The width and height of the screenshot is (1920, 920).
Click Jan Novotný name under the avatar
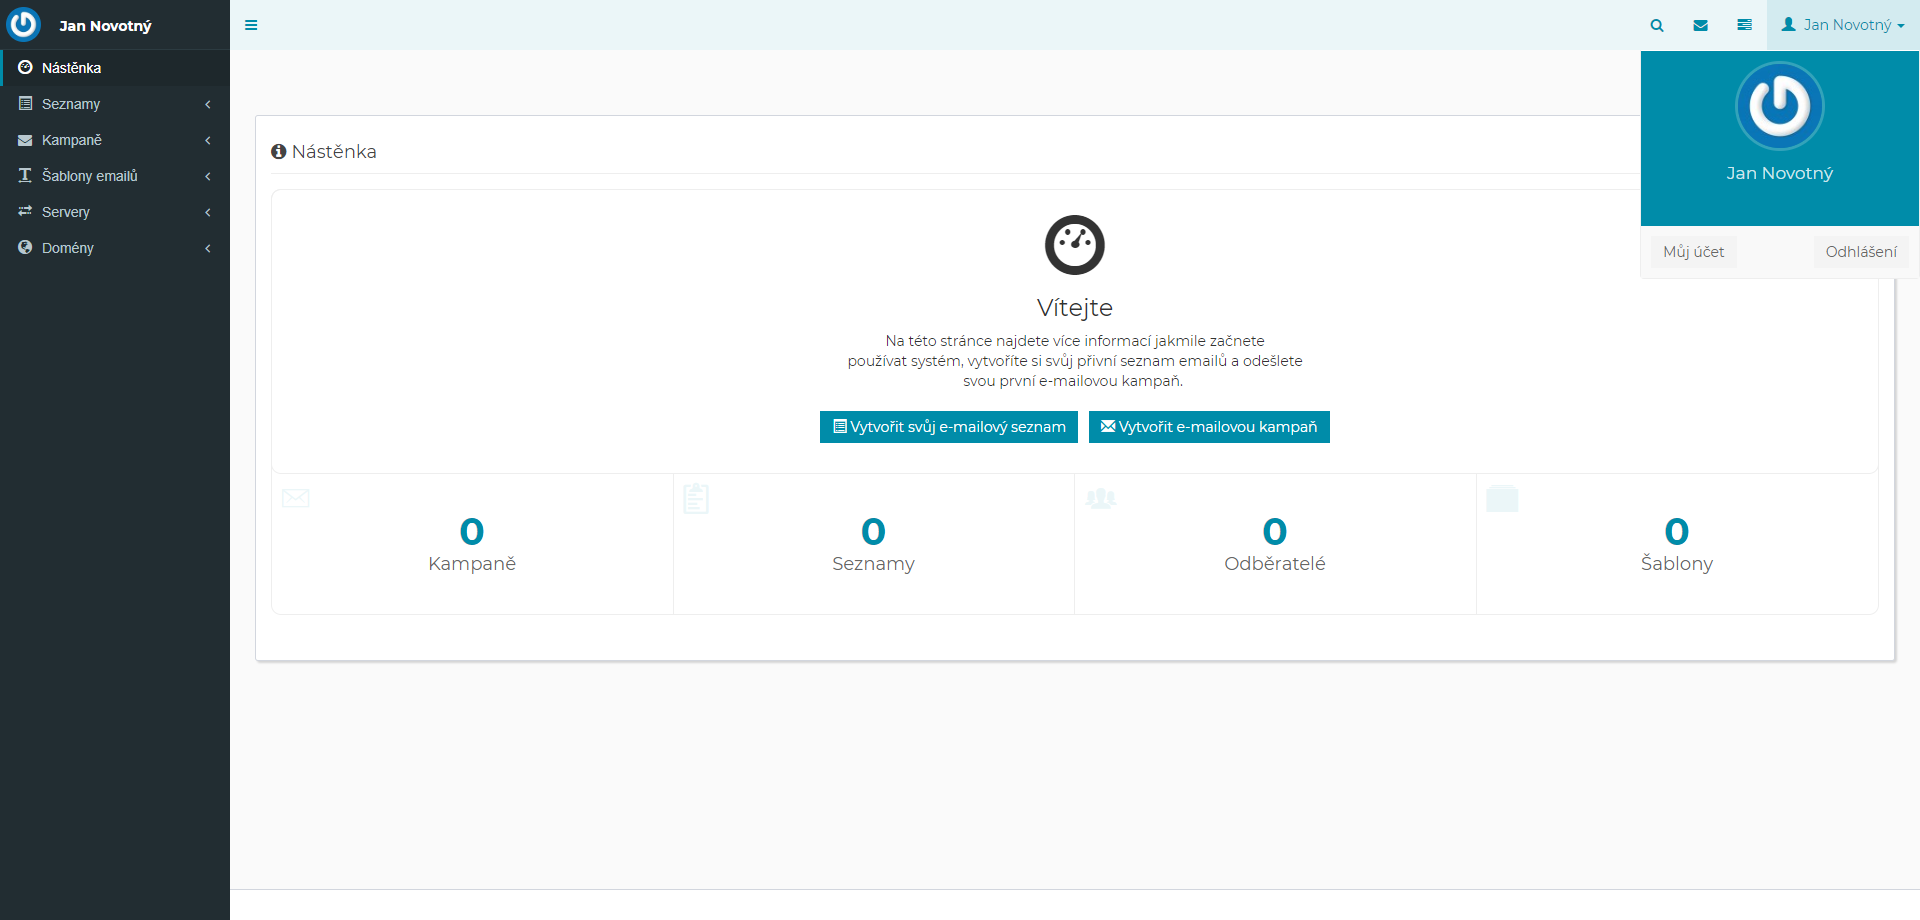1780,173
